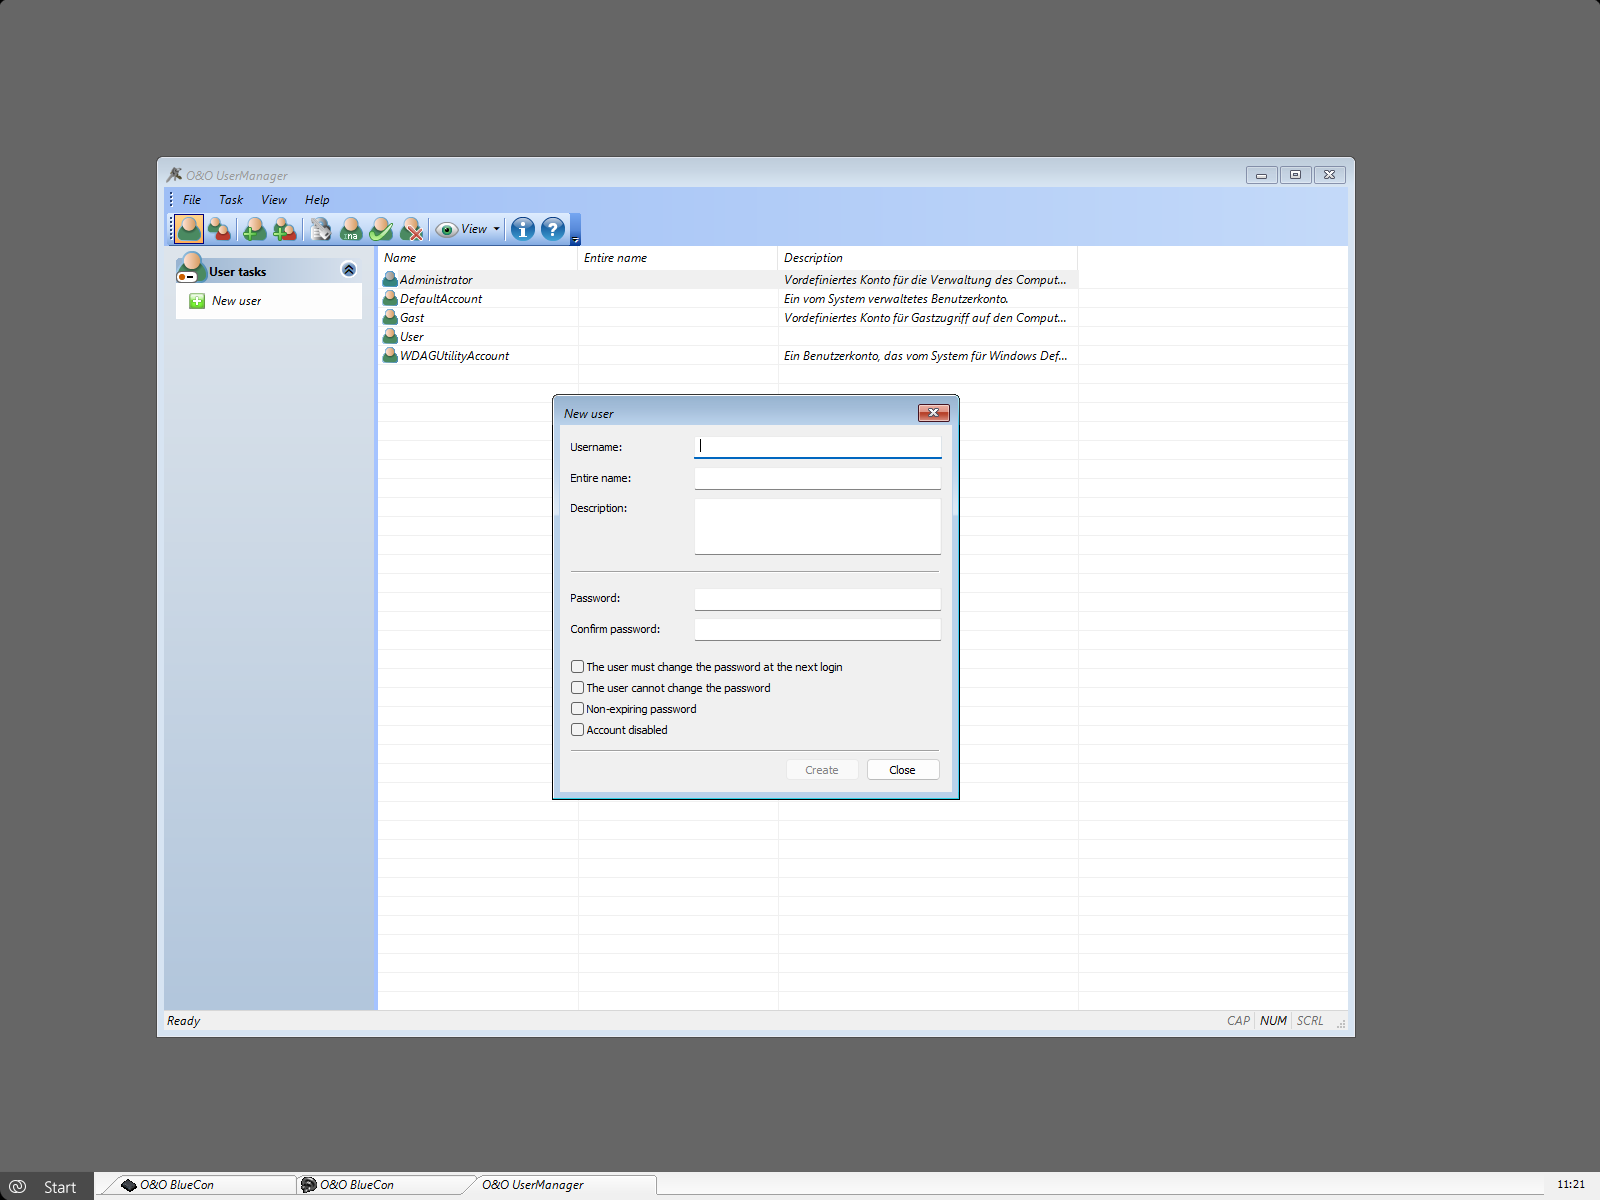Click the change password key icon
Screen dimensions: 1600x1200
point(320,229)
